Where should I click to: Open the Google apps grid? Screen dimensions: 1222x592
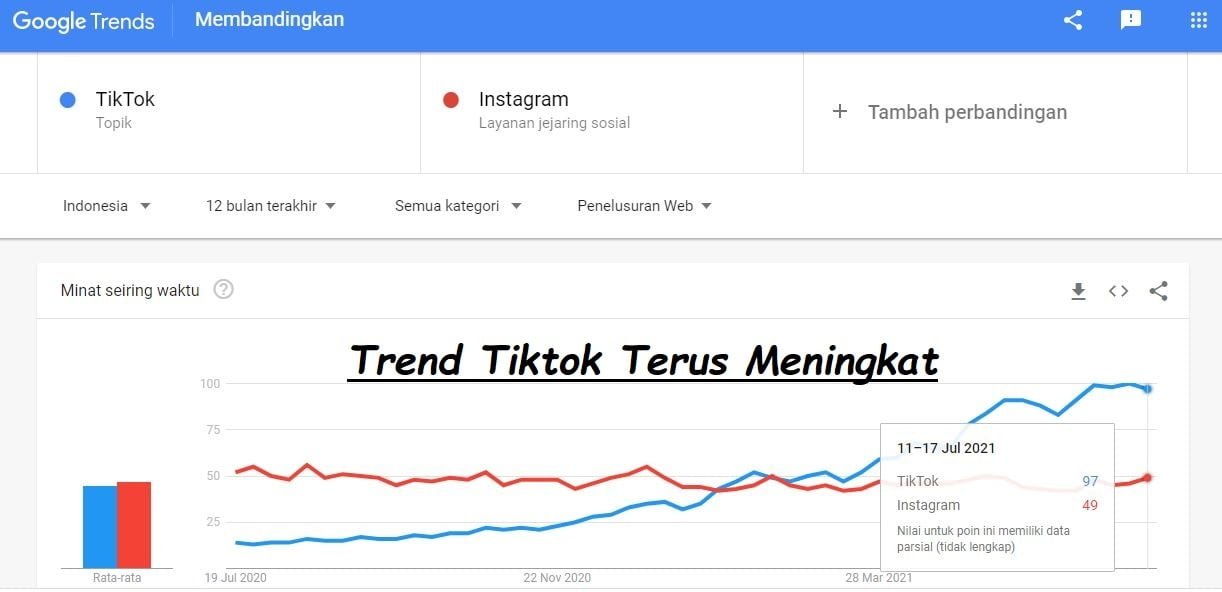(x=1199, y=20)
